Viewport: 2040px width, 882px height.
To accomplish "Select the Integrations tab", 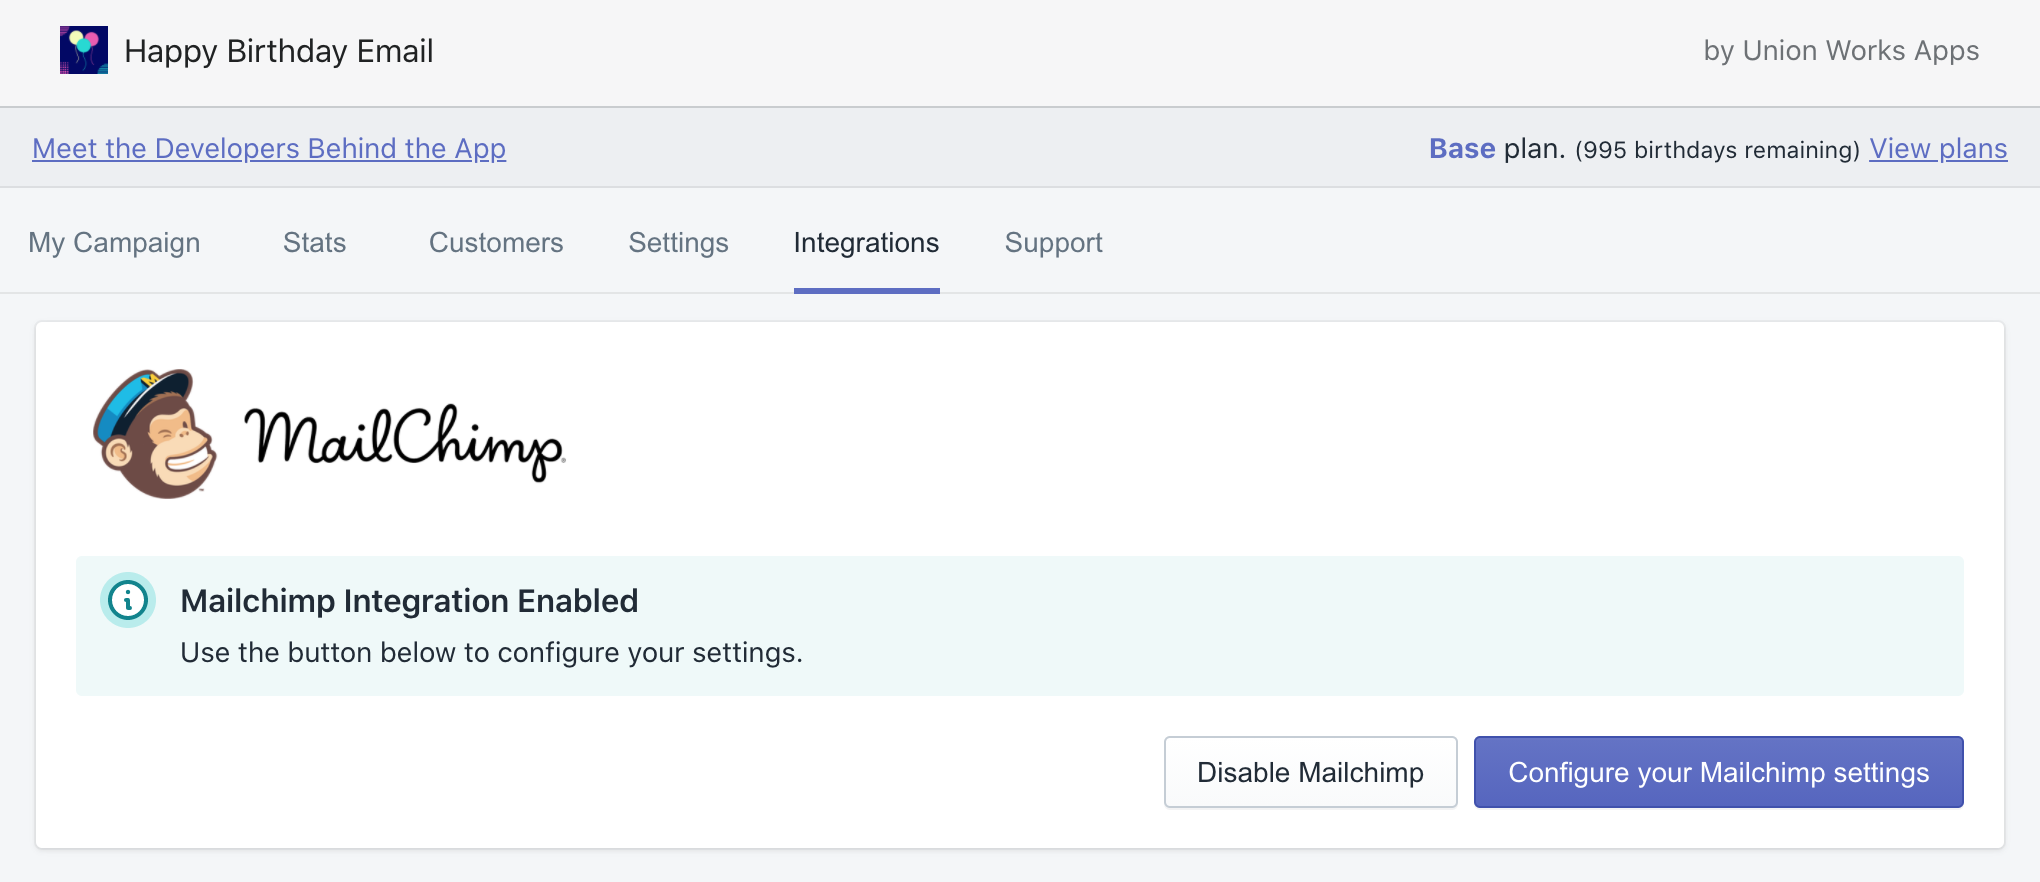I will 866,243.
